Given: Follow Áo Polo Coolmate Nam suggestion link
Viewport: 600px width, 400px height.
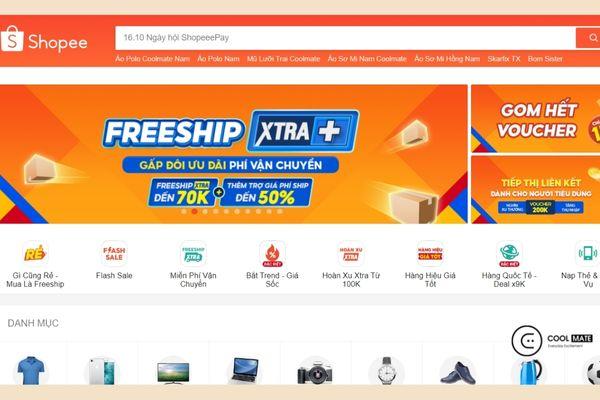Looking at the screenshot, I should coord(152,59).
